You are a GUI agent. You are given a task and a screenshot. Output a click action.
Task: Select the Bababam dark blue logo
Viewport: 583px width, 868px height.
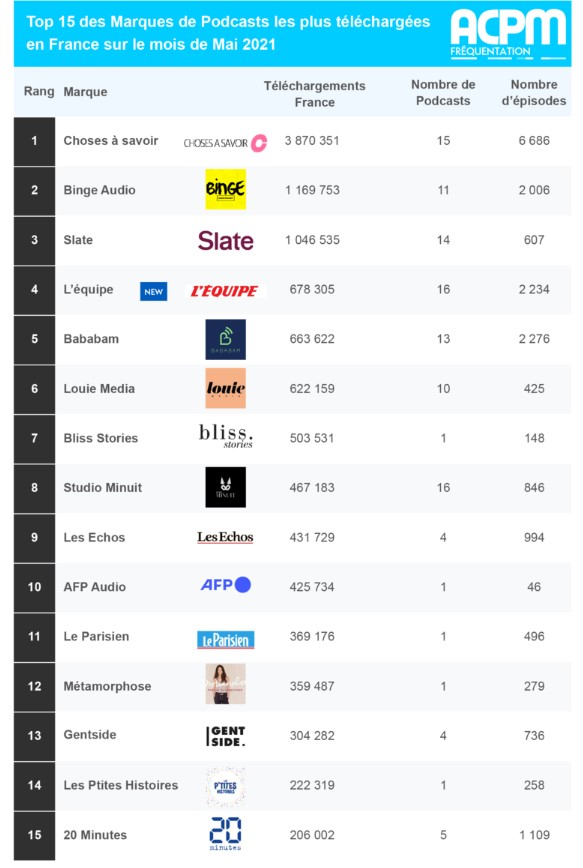point(225,339)
